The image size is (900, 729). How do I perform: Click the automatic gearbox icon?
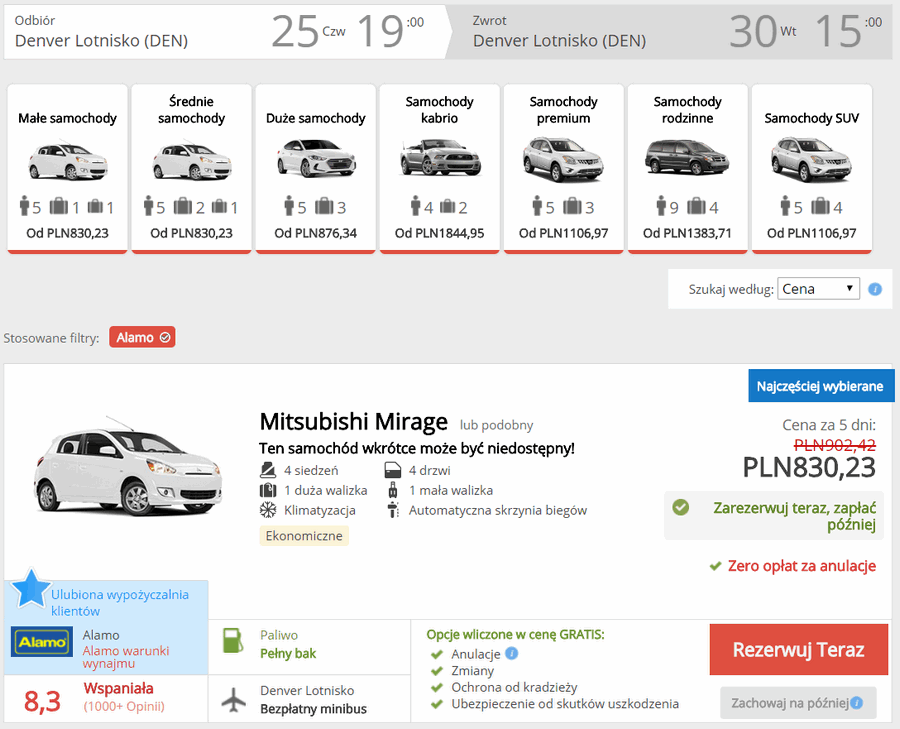tap(393, 510)
